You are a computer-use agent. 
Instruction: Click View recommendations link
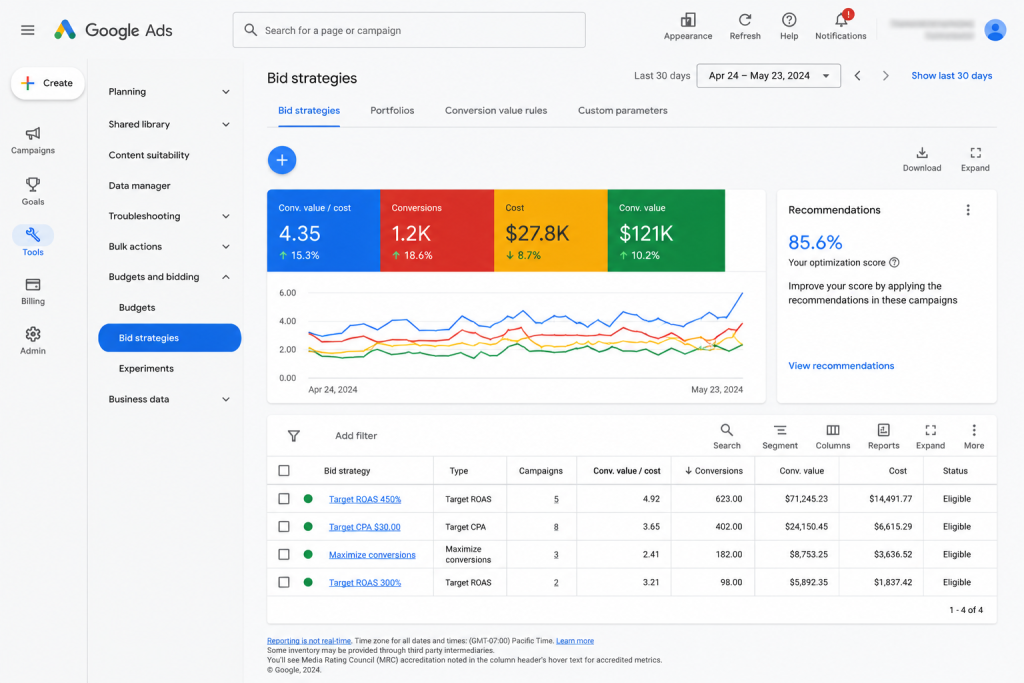(840, 366)
